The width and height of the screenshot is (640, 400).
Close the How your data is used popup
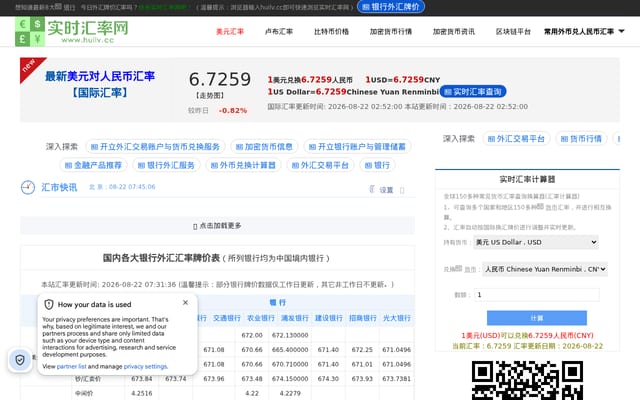tap(185, 302)
